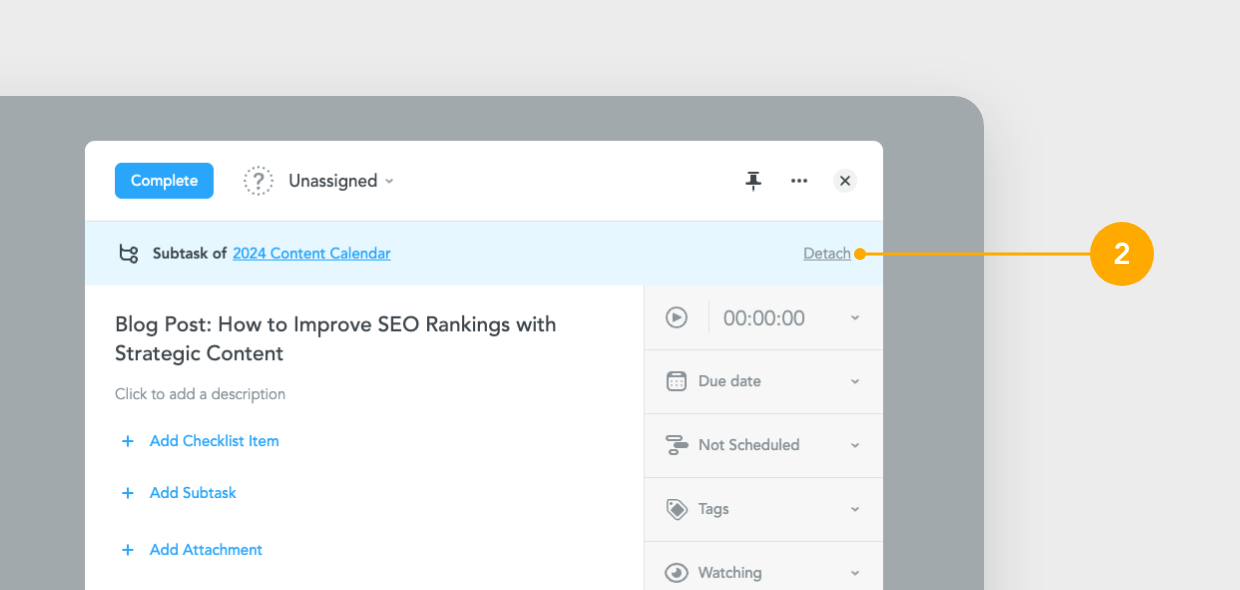
Task: Add an attachment to the task
Action: (x=205, y=549)
